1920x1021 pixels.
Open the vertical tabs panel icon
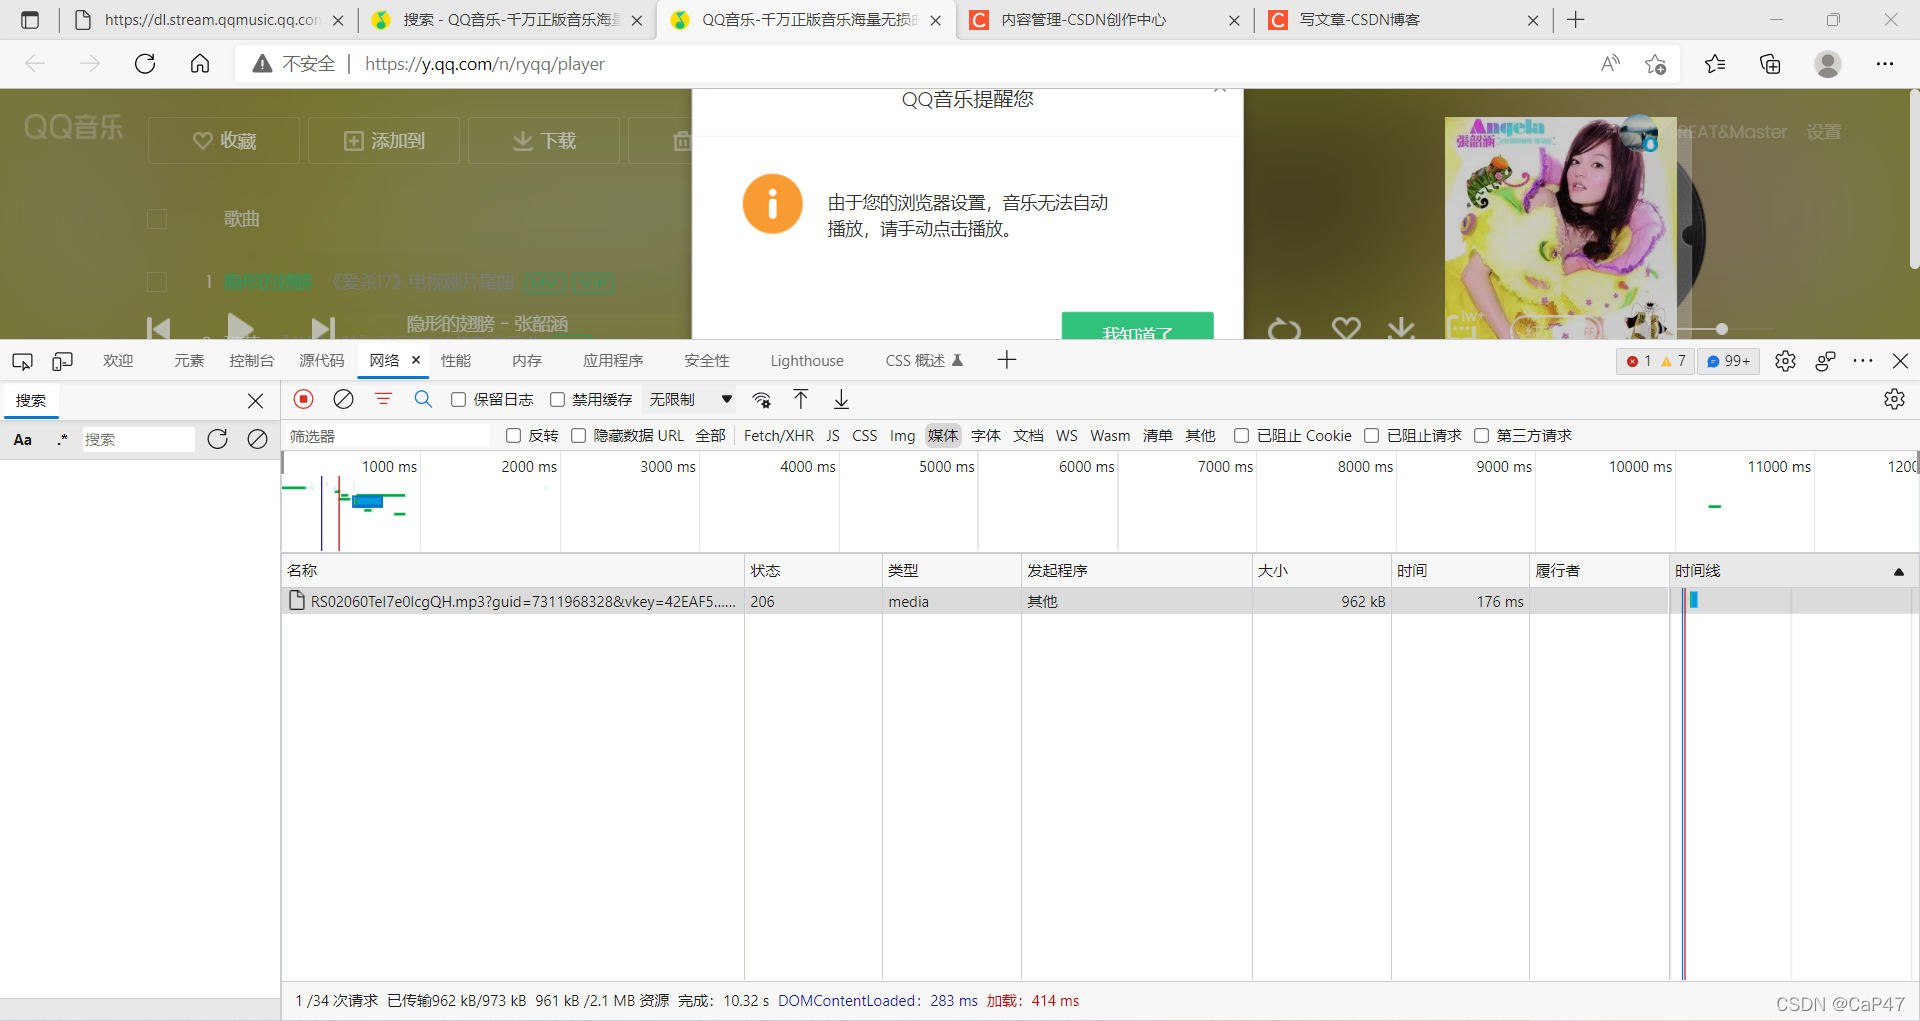point(30,20)
